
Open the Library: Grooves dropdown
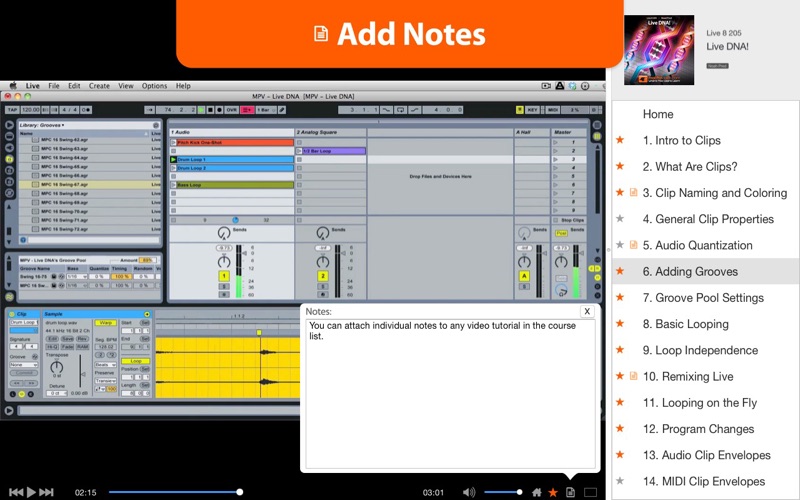(x=42, y=125)
